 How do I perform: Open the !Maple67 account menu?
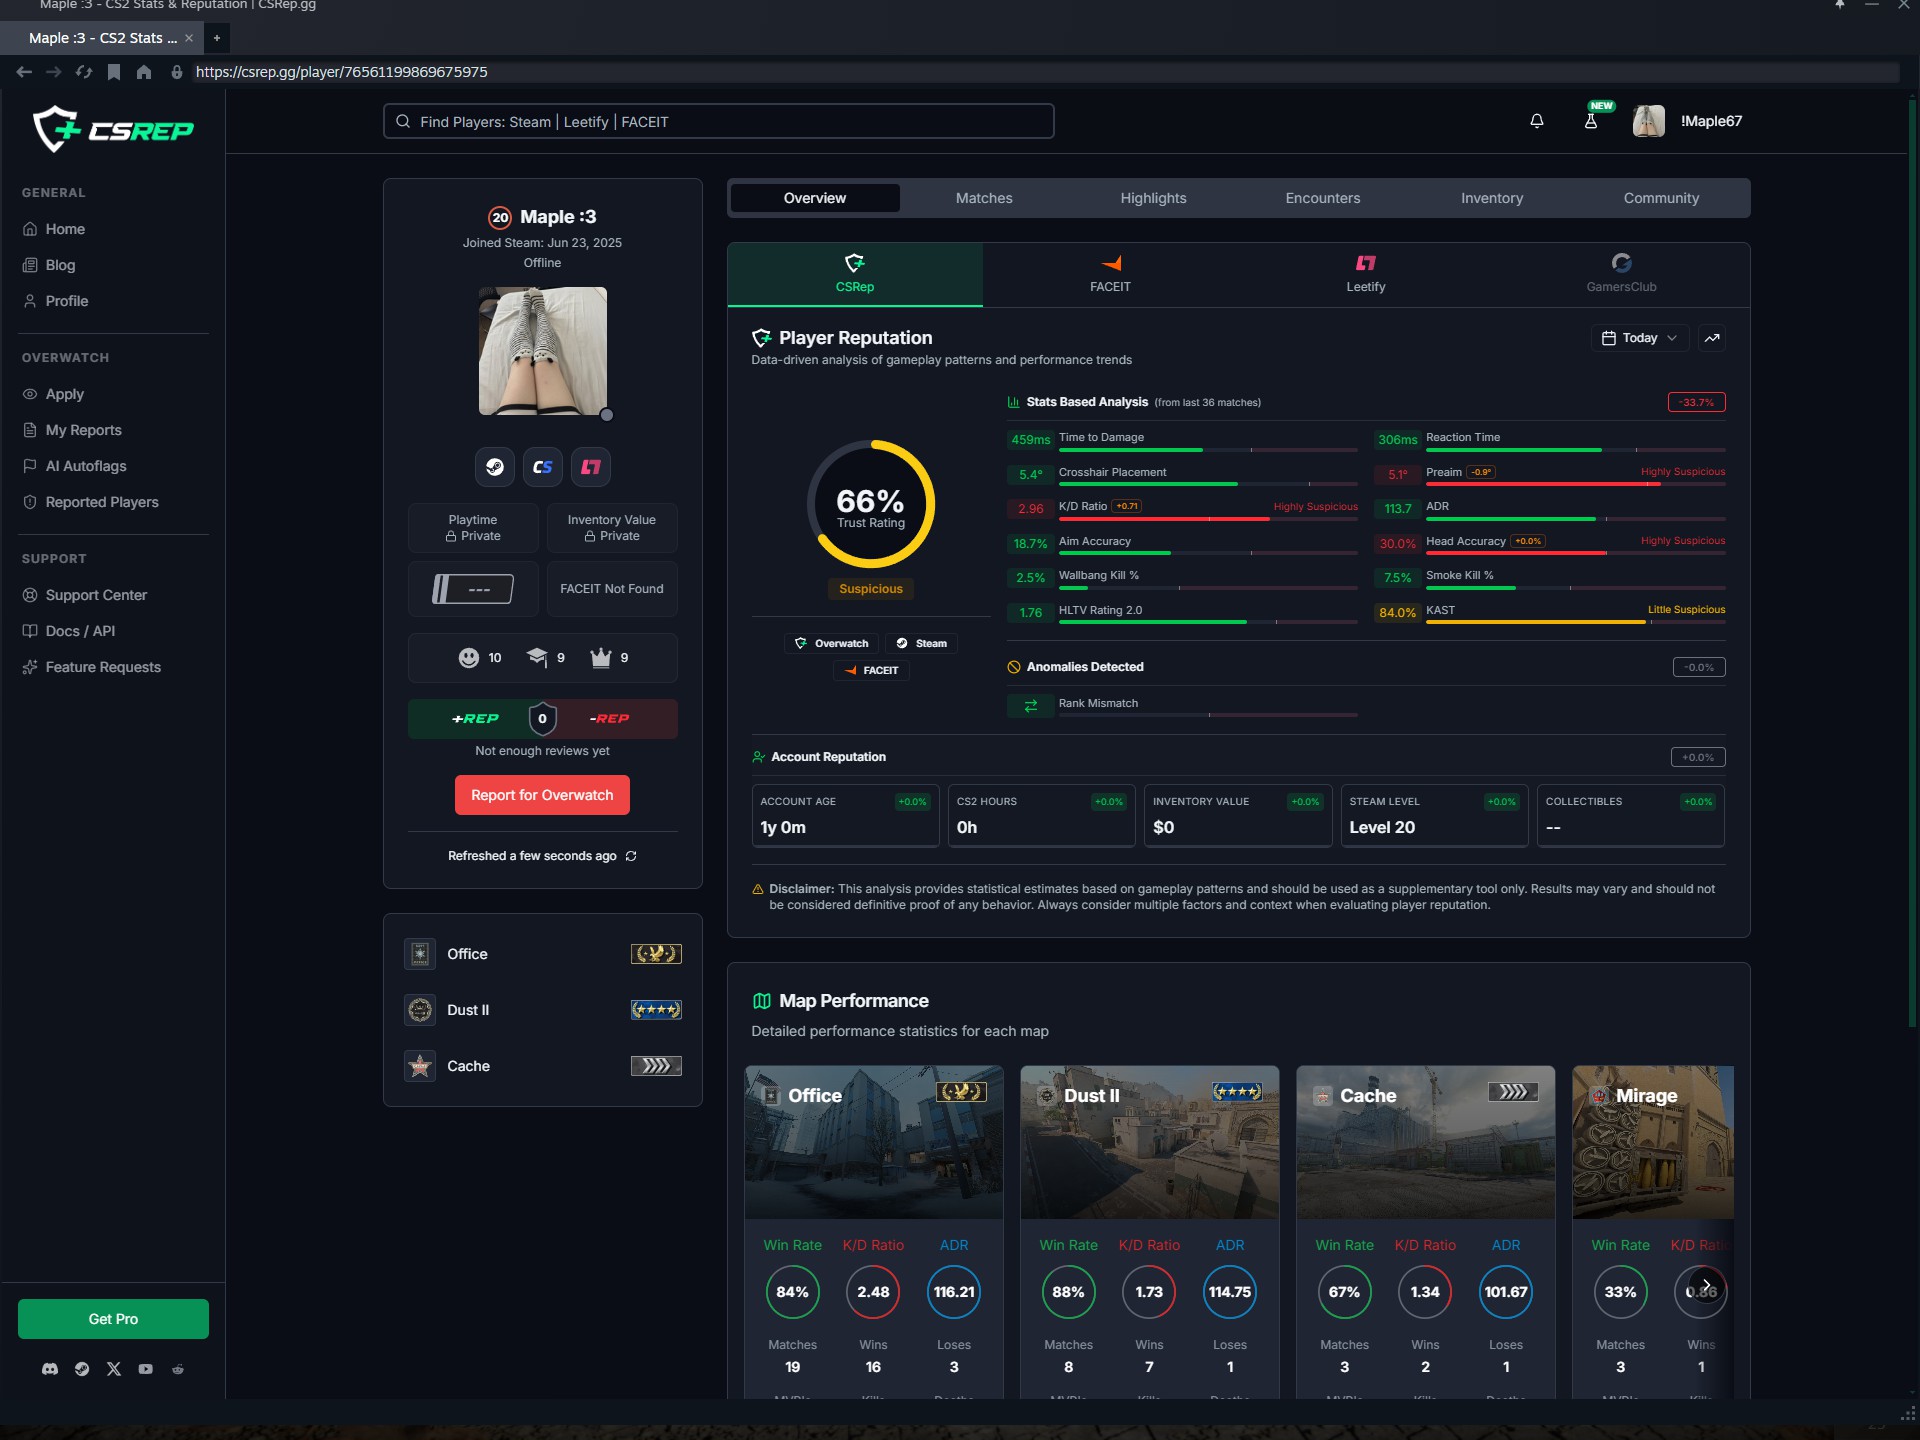pyautogui.click(x=1688, y=121)
